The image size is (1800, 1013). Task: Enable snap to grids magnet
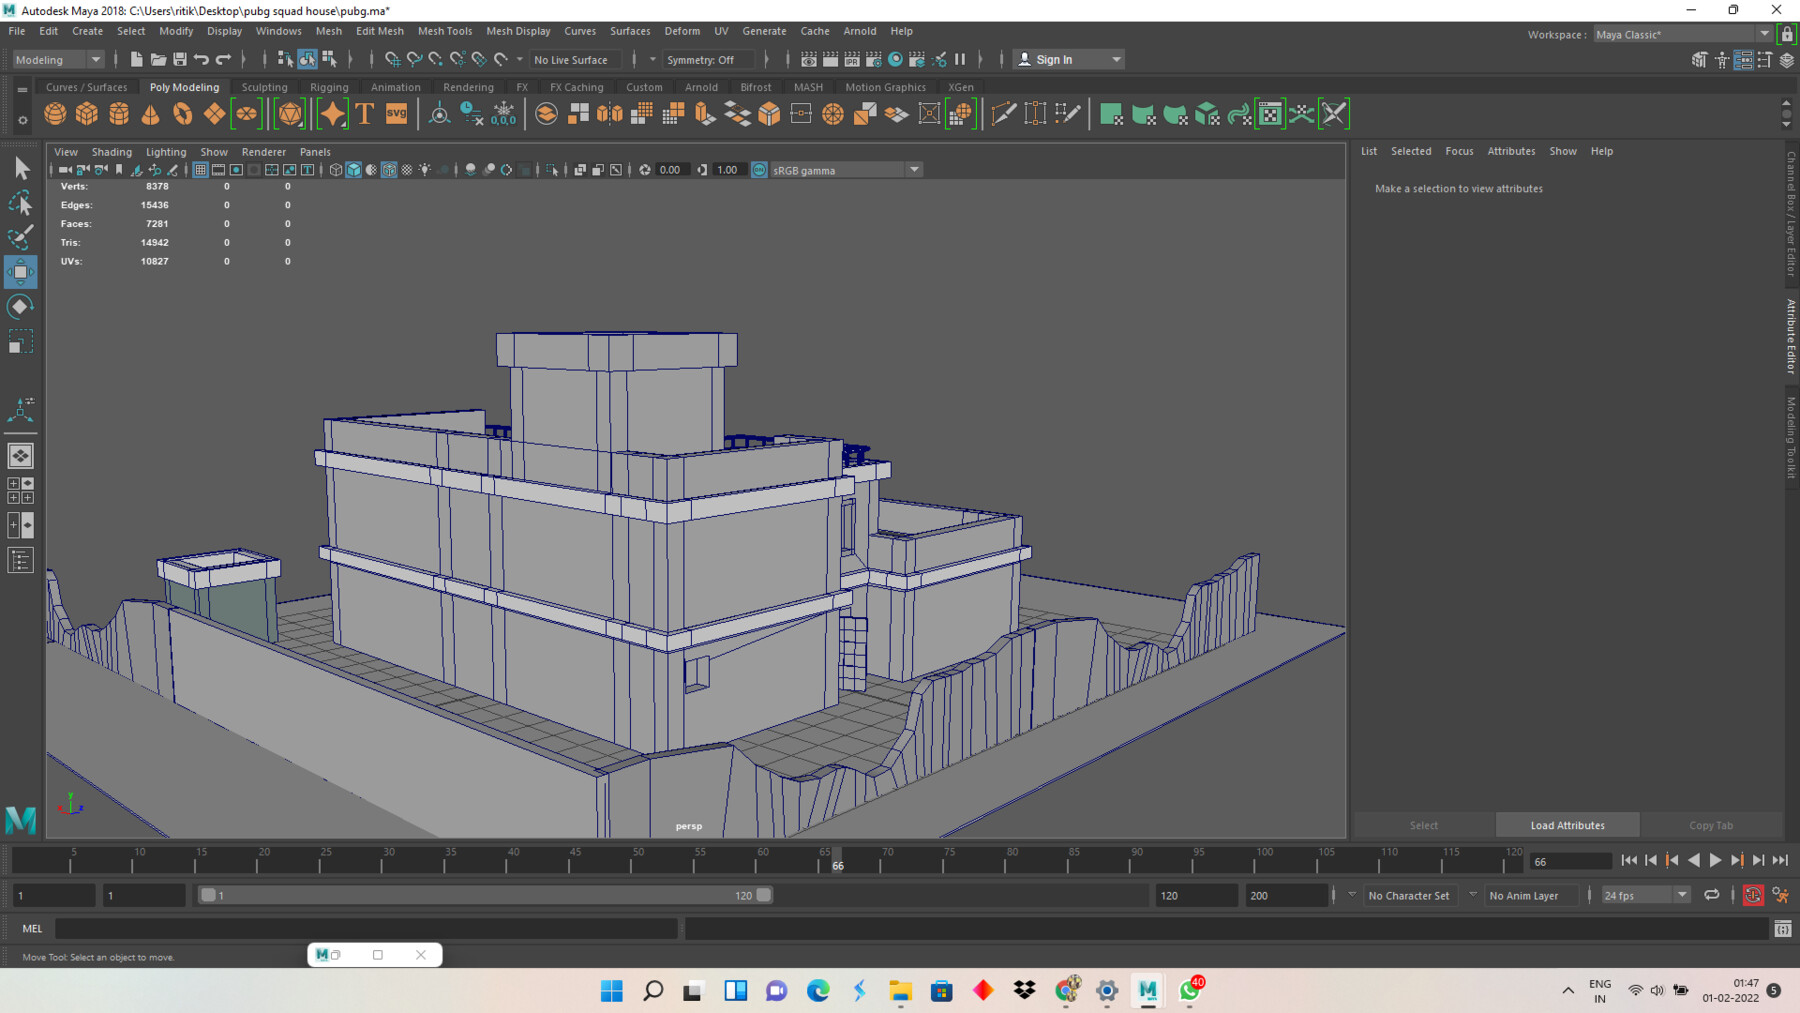tap(393, 59)
